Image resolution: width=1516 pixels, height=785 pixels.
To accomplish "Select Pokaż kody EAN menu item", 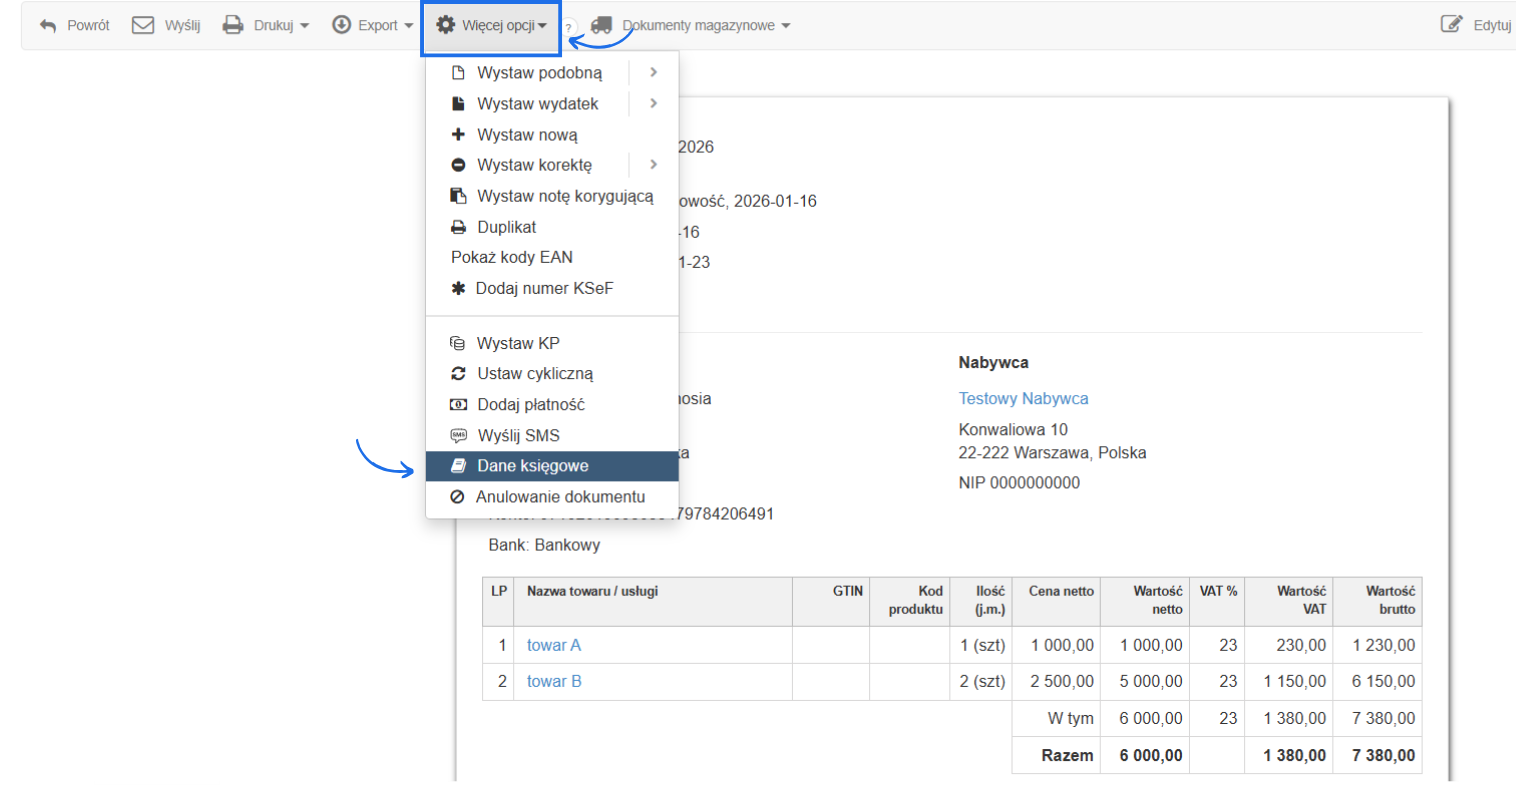I will coord(512,257).
